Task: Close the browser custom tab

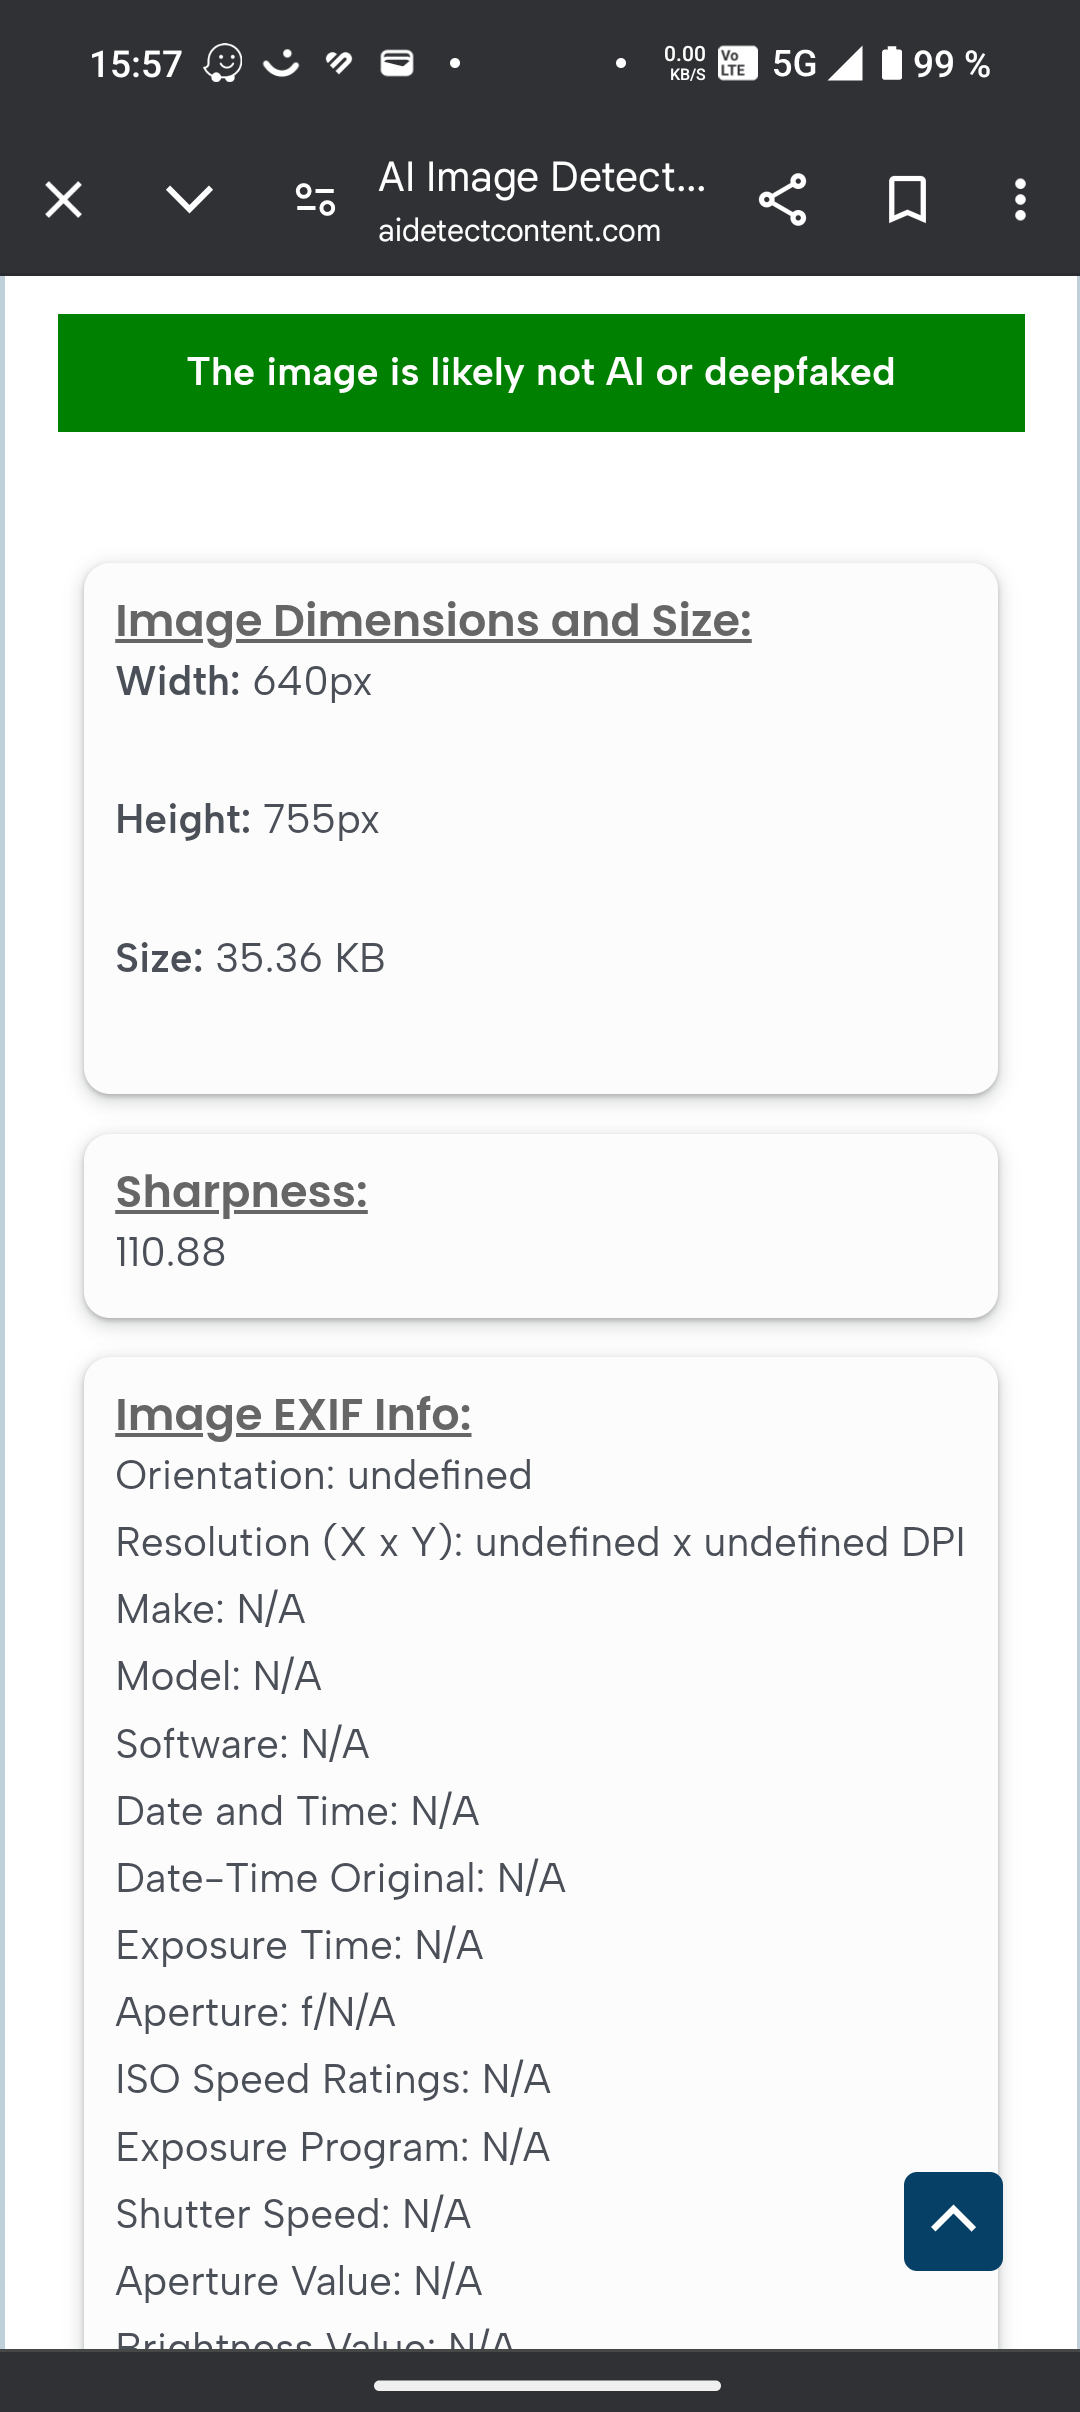Action: [63, 200]
